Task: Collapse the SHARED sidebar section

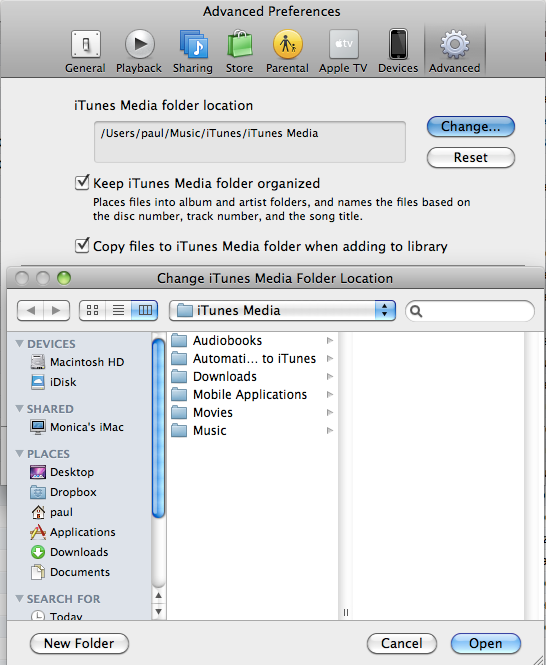Action: 20,408
